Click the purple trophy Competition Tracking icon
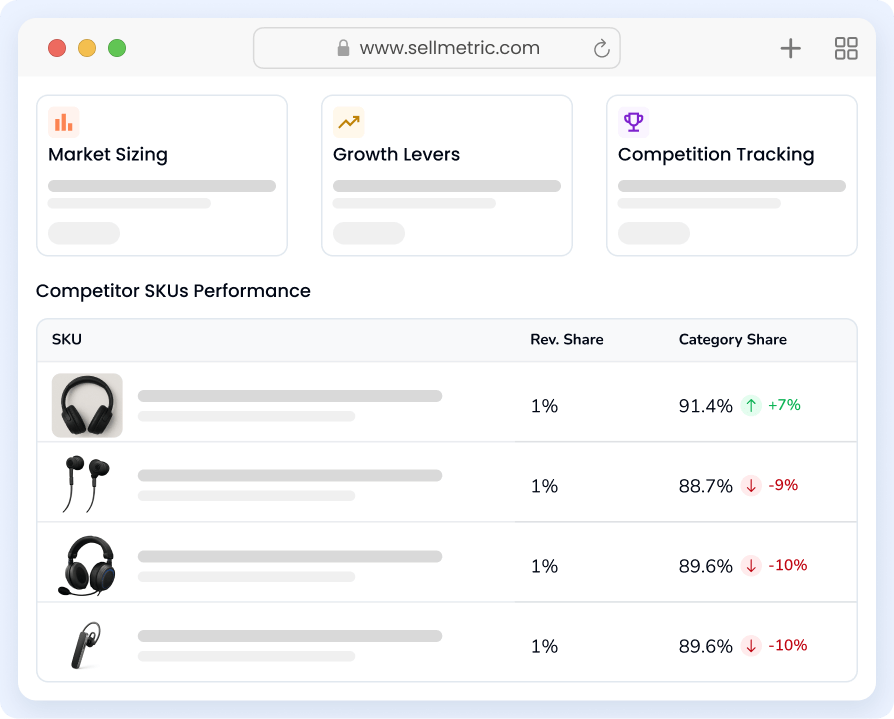 [633, 122]
